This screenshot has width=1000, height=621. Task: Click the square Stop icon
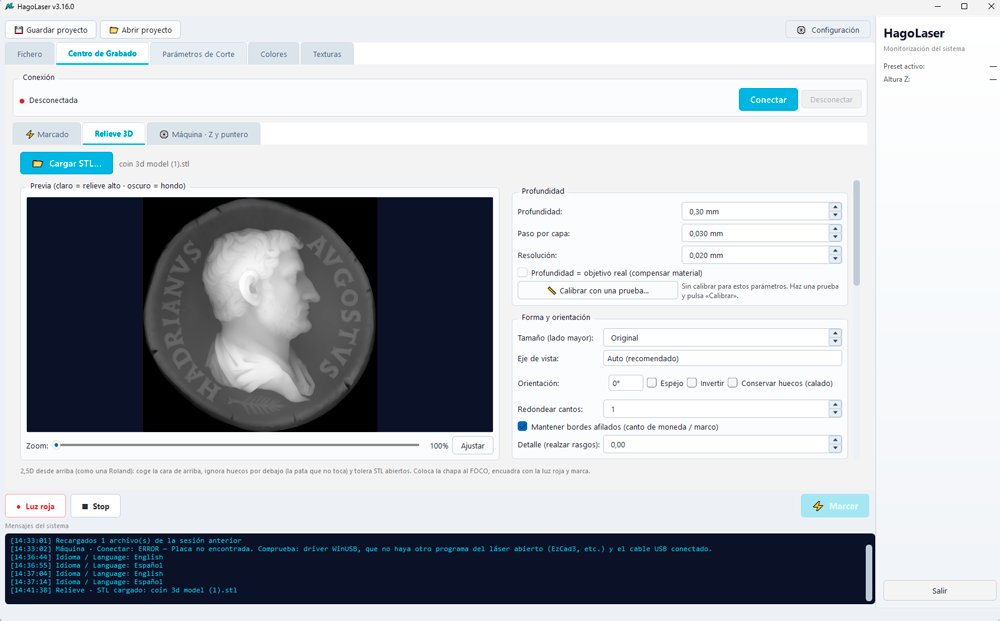[85, 506]
